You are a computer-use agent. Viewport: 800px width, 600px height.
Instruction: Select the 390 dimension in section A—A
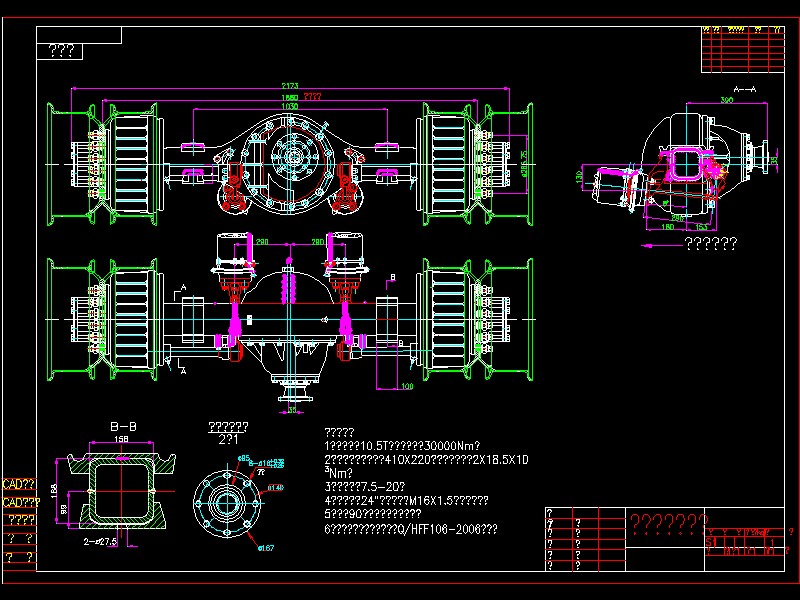coord(727,100)
